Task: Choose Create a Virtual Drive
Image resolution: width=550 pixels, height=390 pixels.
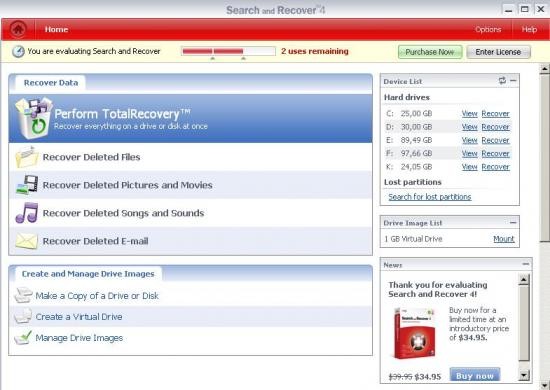Action: 79,317
